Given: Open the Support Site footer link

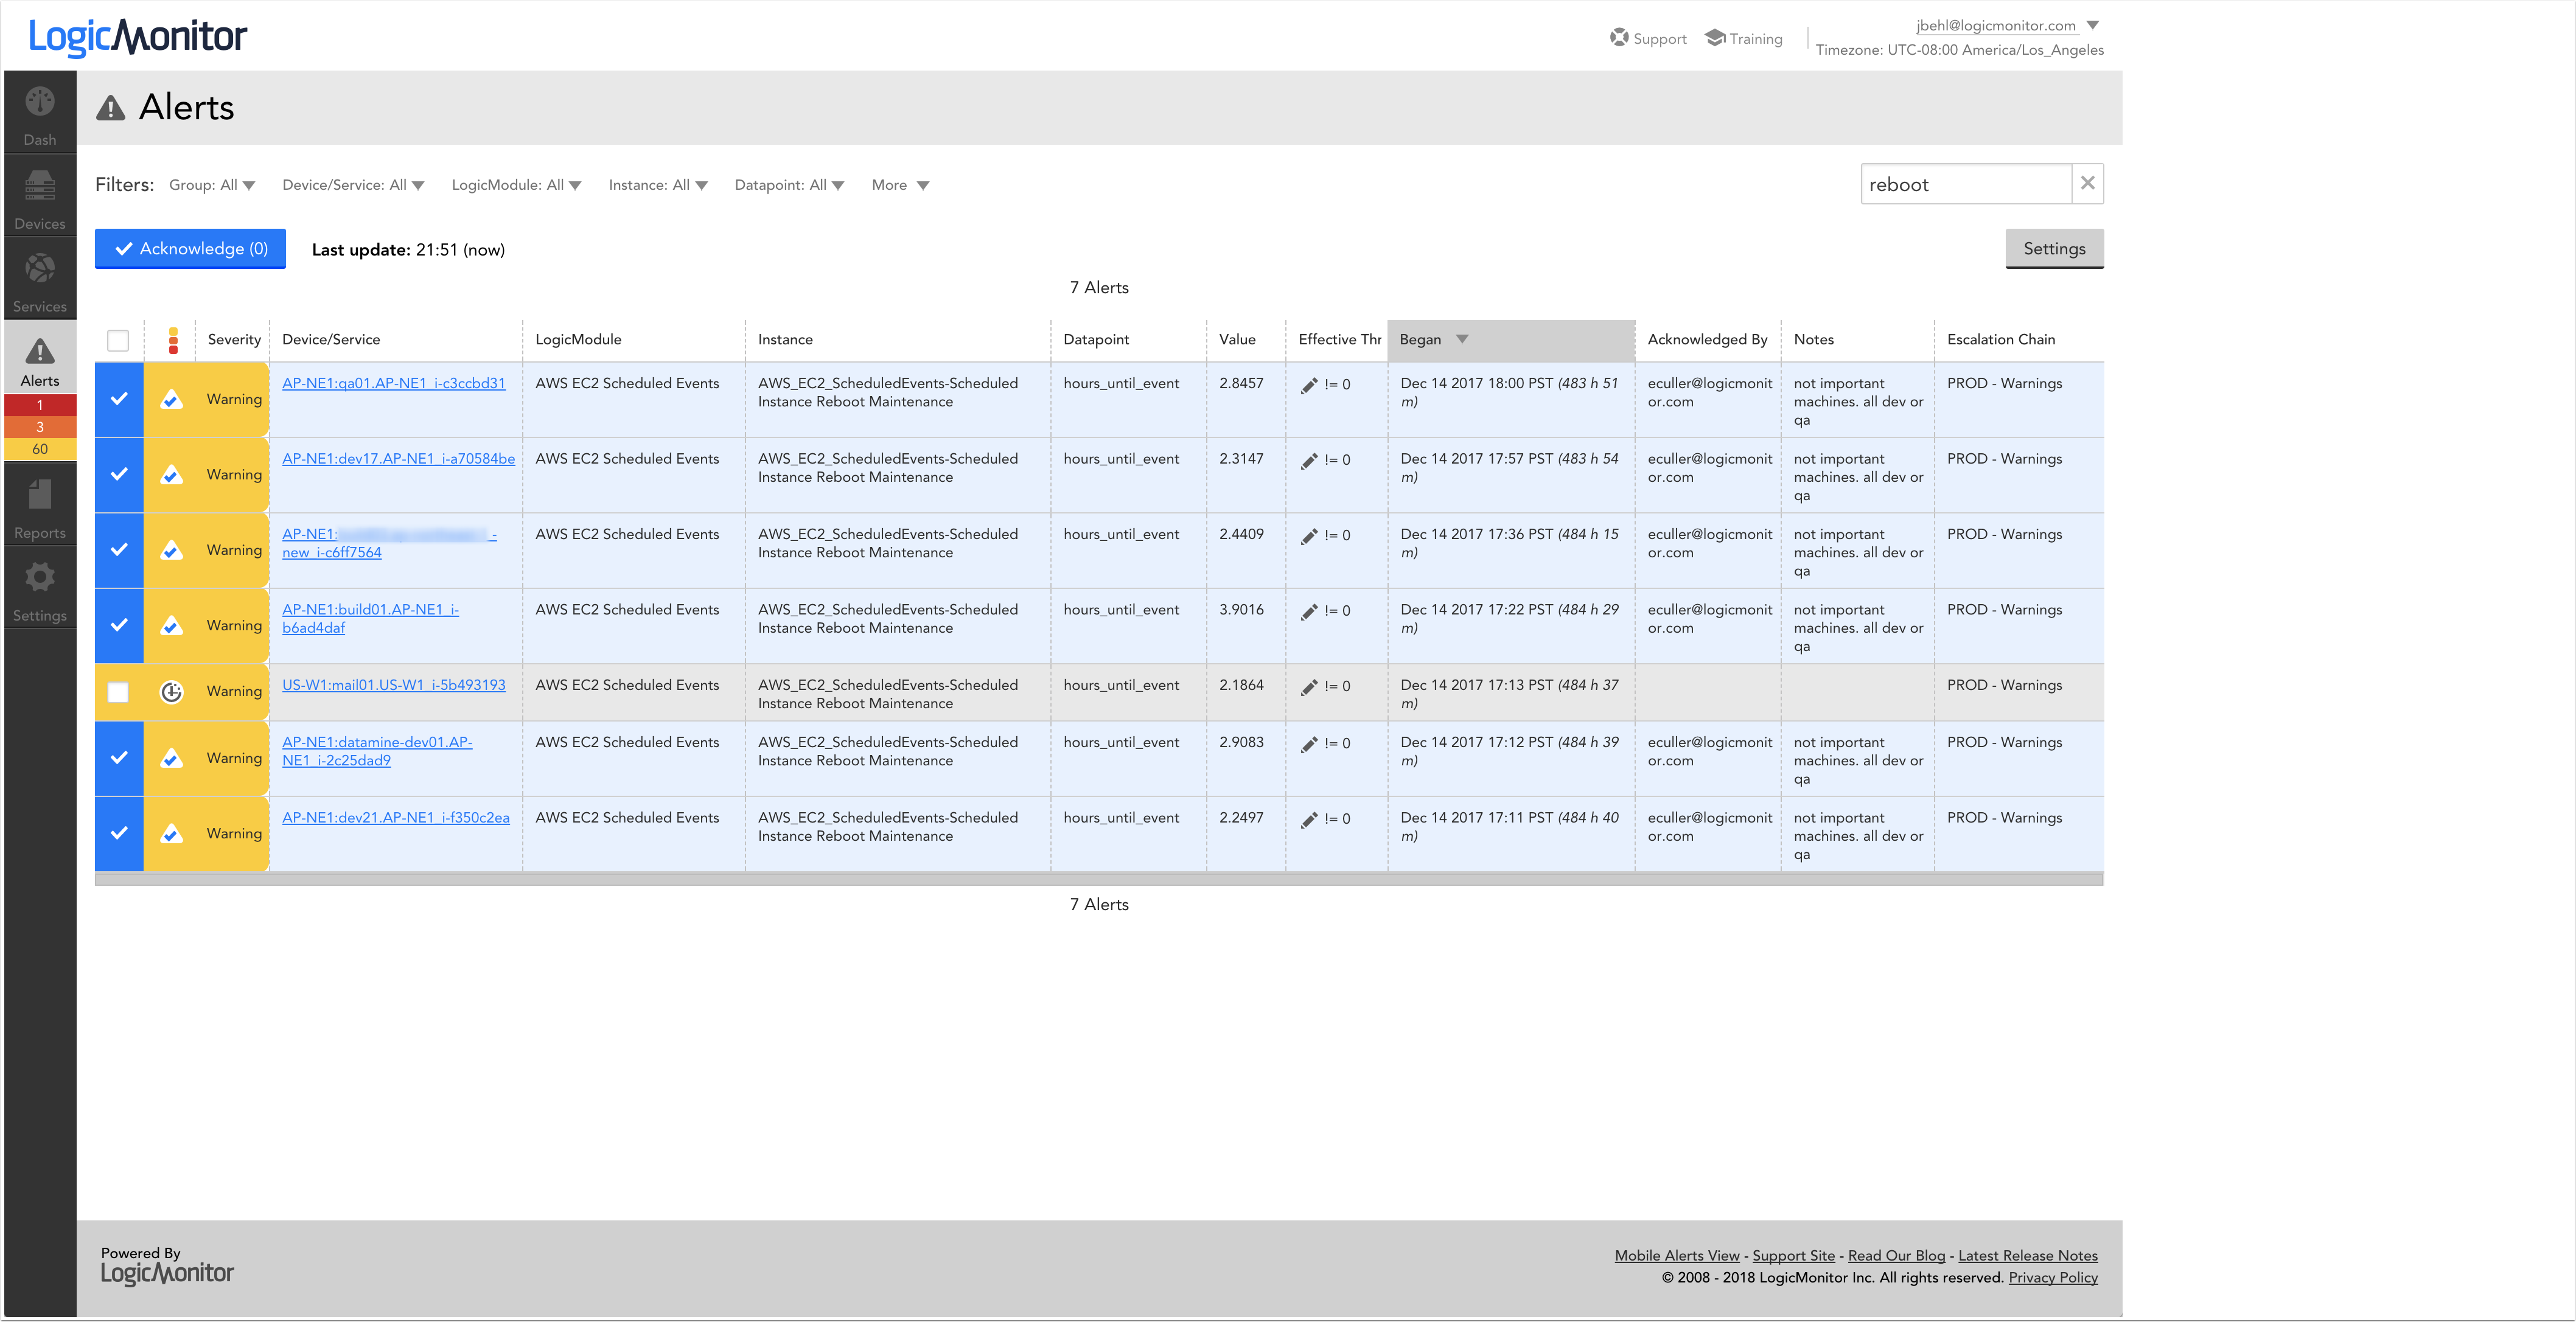Looking at the screenshot, I should 1793,1256.
